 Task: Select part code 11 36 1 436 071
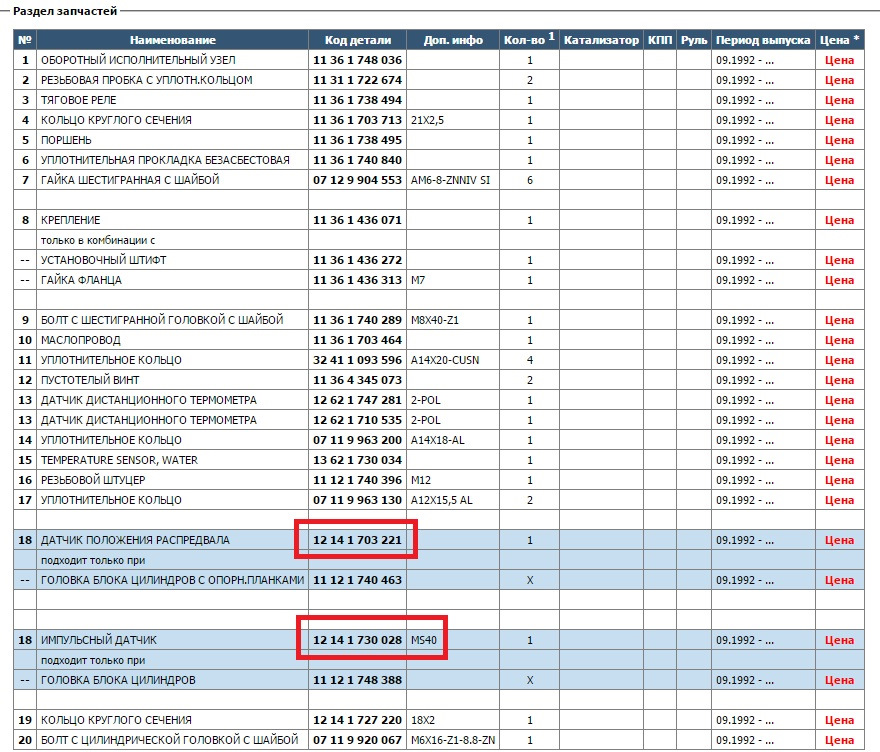[x=358, y=221]
